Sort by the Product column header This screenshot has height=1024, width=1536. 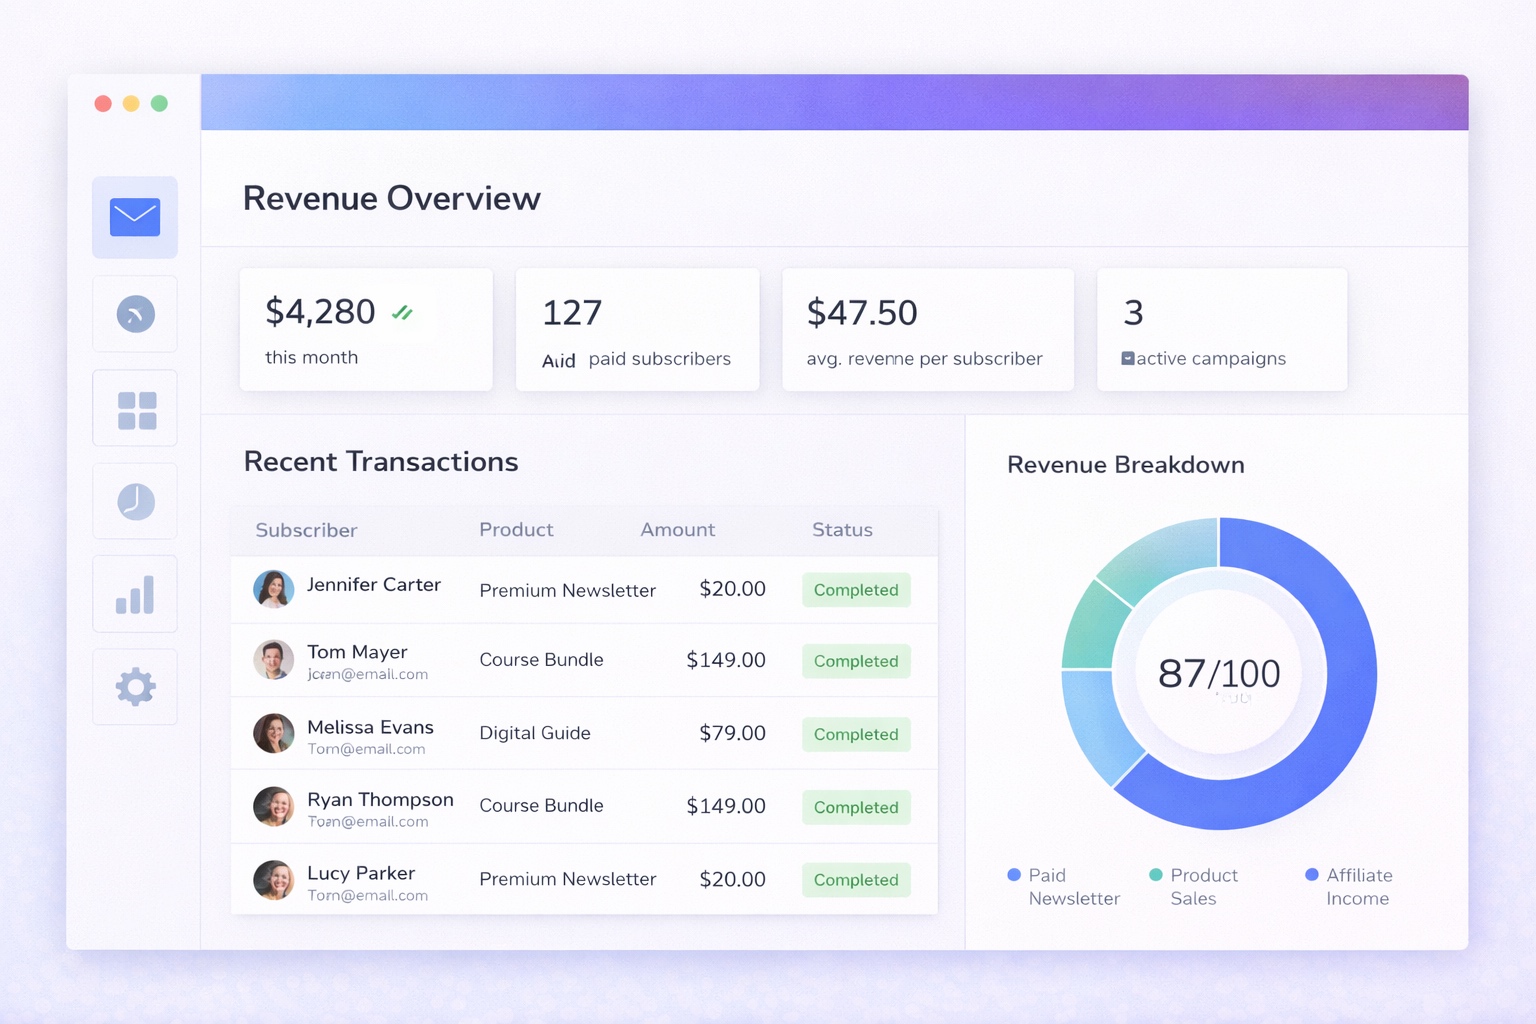coord(516,529)
